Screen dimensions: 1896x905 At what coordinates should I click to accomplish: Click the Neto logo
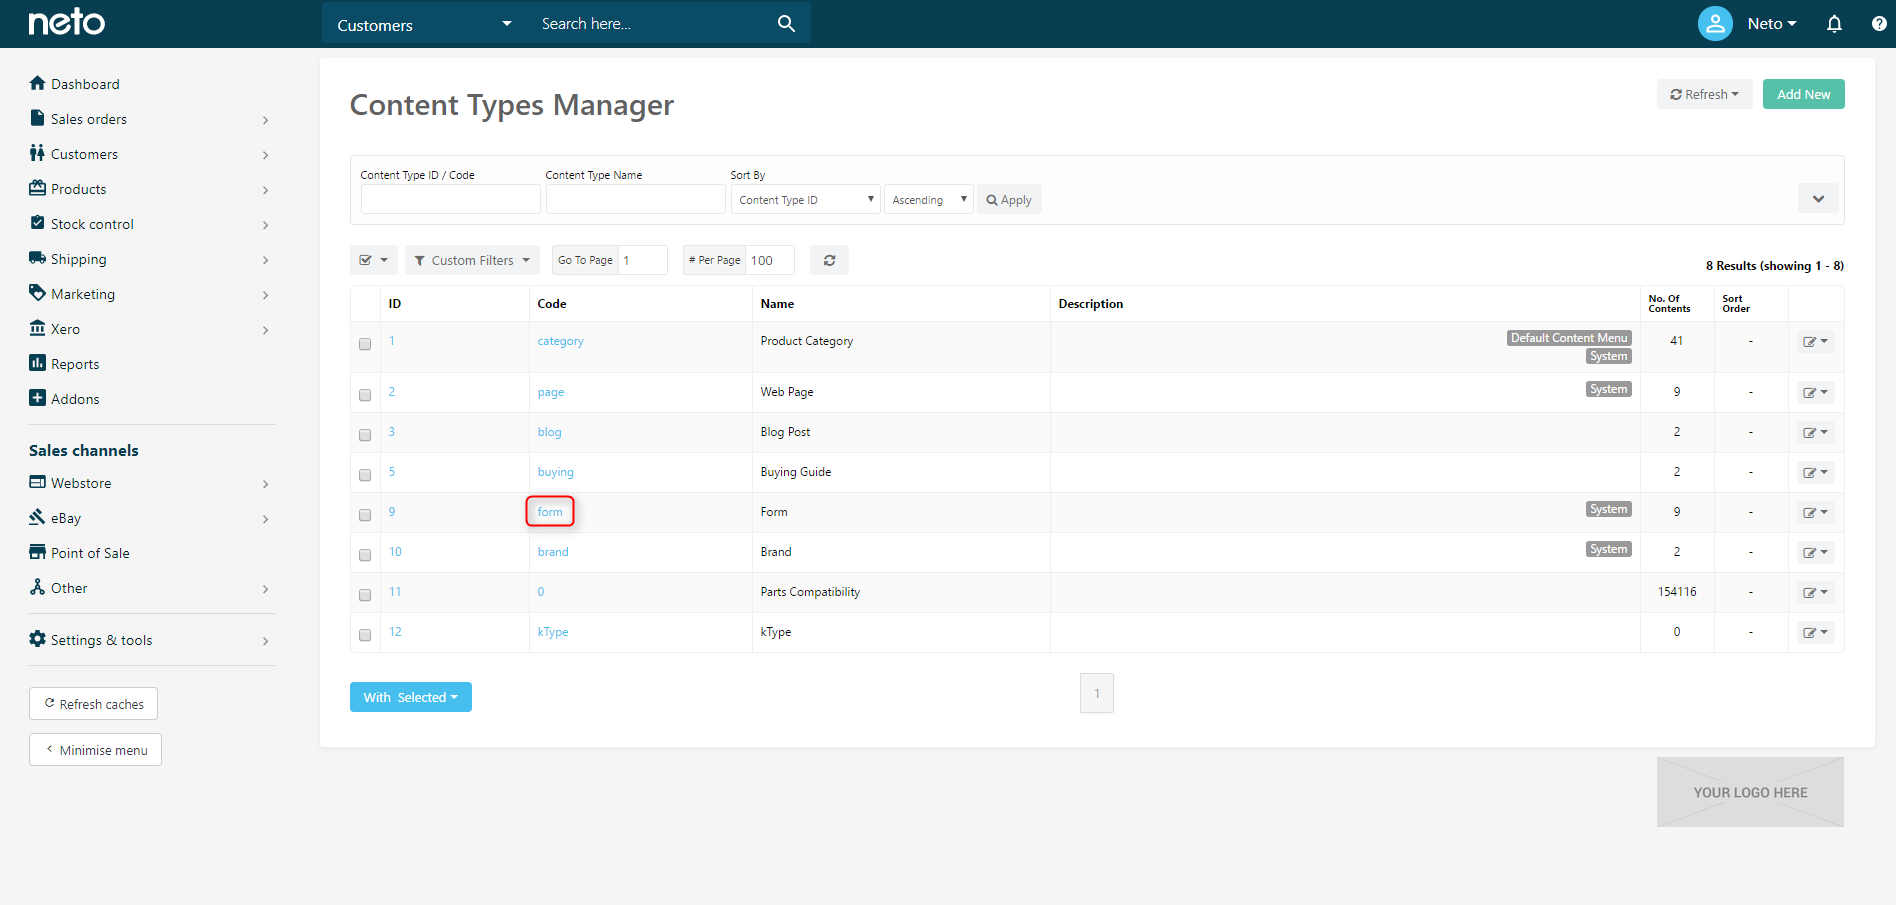[x=66, y=22]
